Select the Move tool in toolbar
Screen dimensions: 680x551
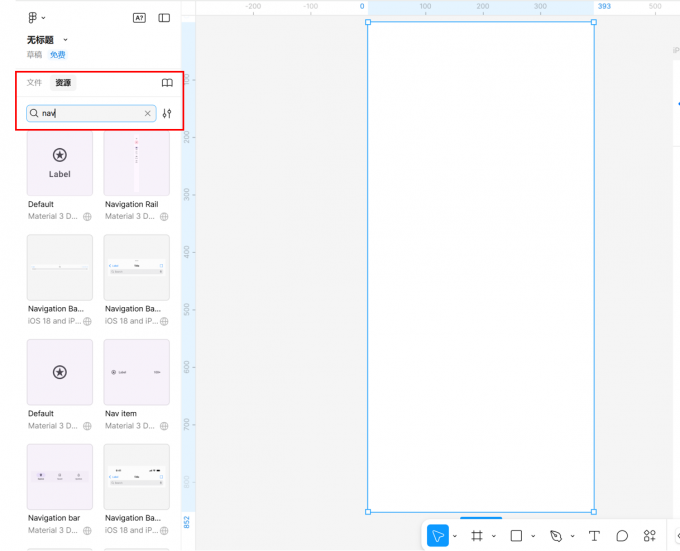[438, 536]
